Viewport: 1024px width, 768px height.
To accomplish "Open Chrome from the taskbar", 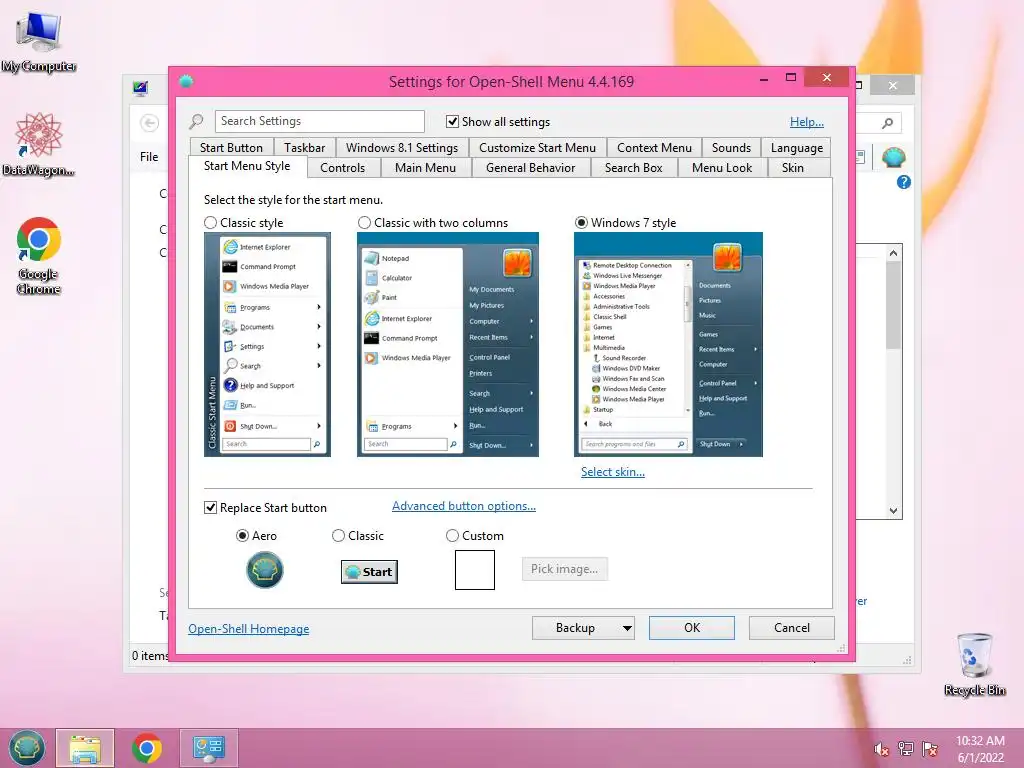I will point(147,748).
